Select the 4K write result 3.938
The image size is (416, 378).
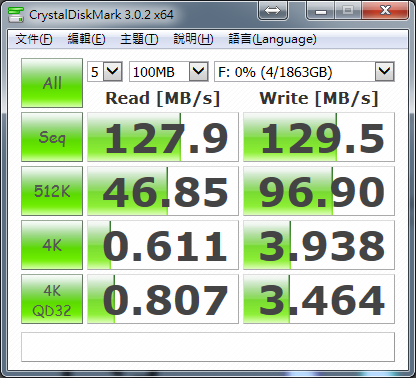319,245
